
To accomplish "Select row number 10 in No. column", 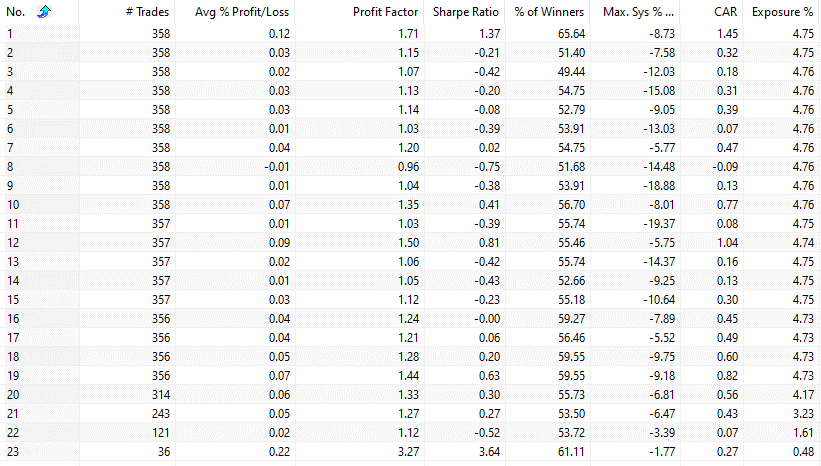I will click(13, 205).
